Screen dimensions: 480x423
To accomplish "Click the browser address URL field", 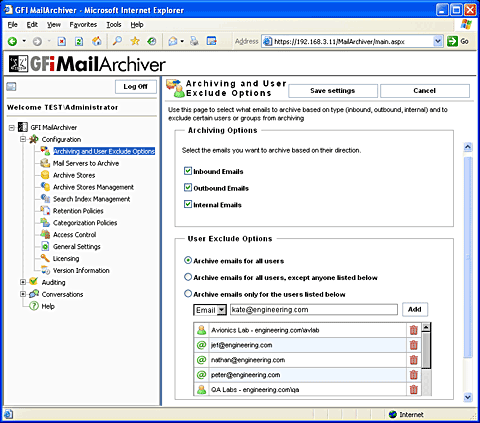I will click(x=348, y=41).
